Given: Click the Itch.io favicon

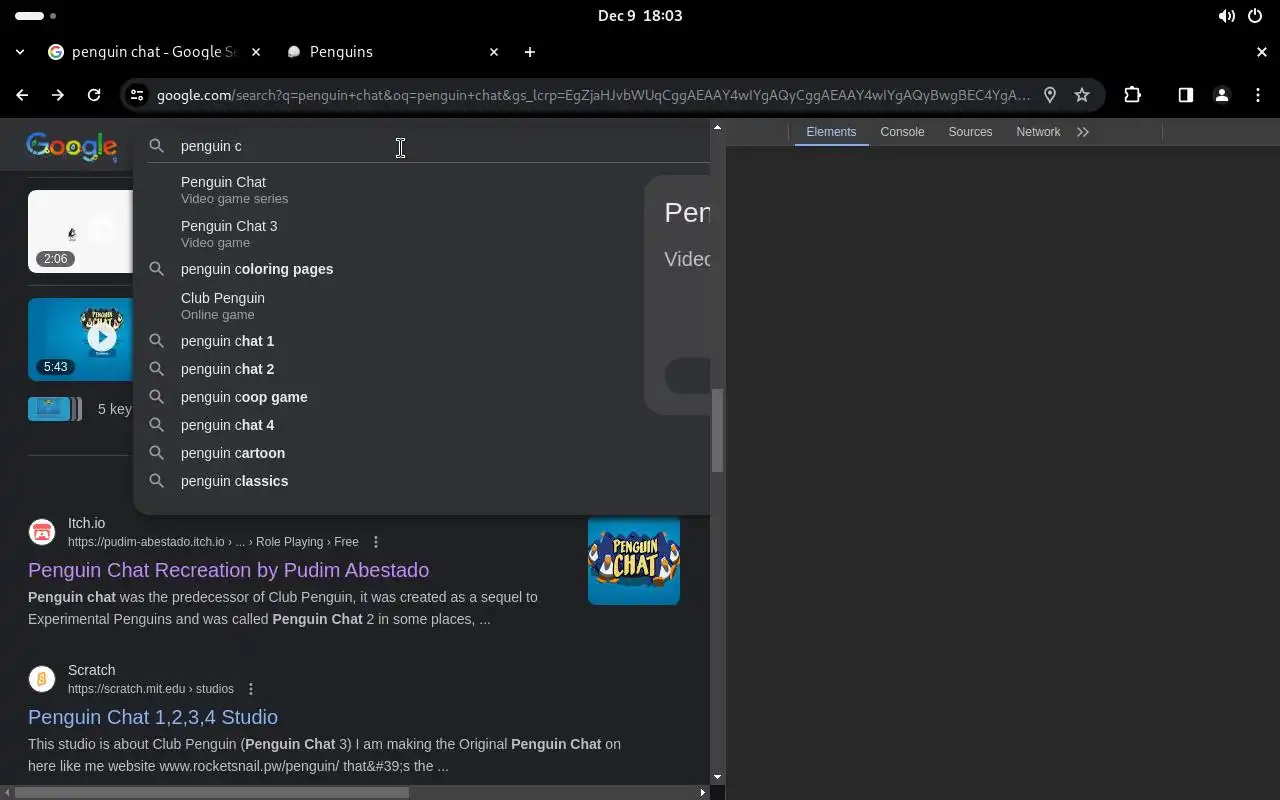Looking at the screenshot, I should tap(42, 532).
